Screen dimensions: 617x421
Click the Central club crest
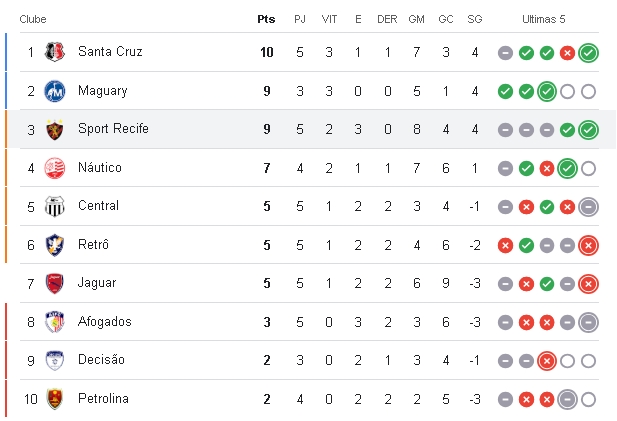[55, 207]
